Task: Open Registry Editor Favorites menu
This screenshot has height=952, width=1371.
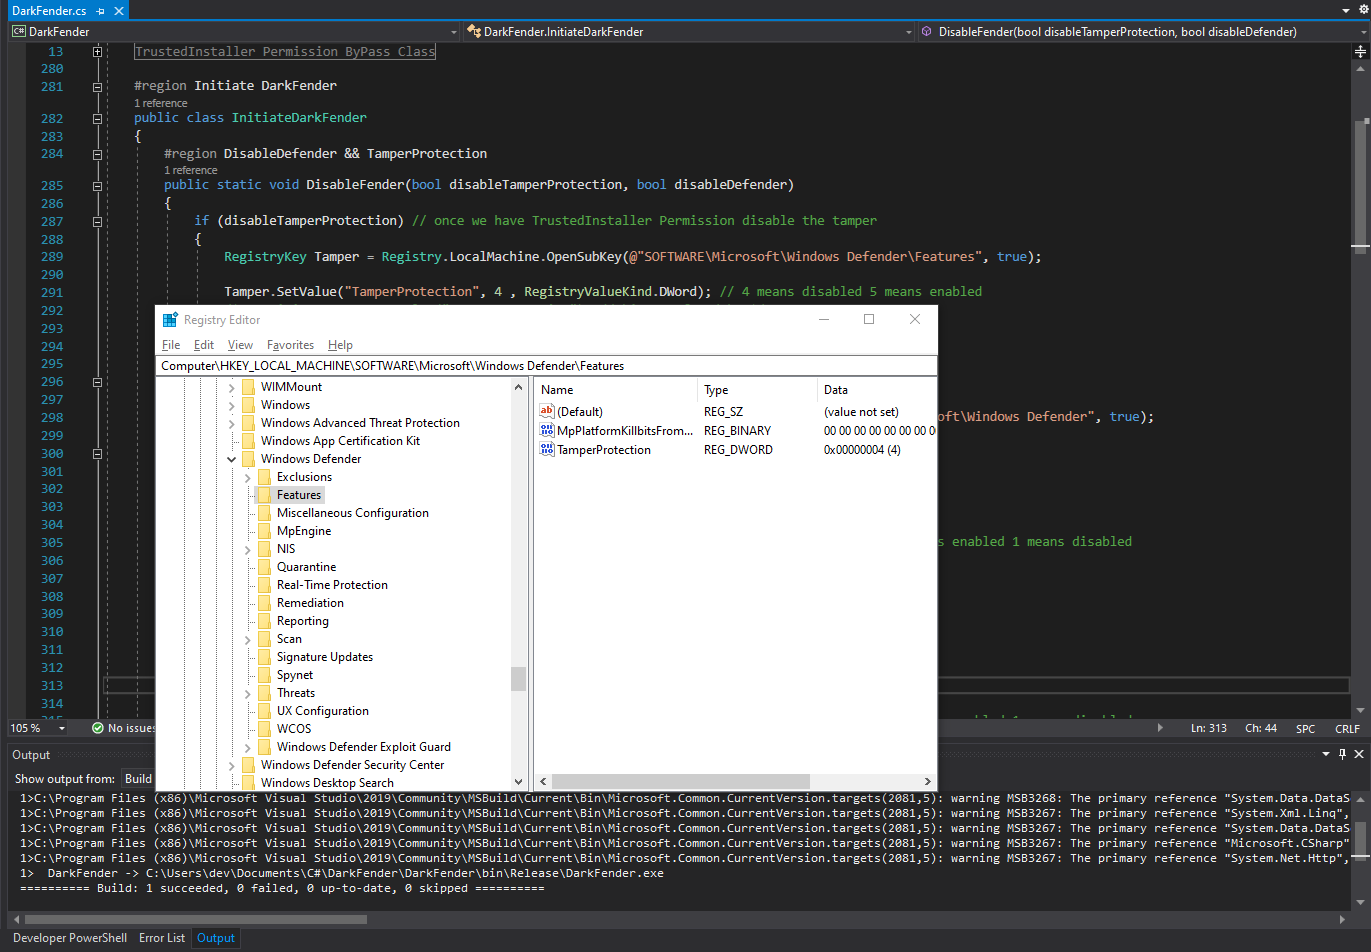Action: click(290, 345)
